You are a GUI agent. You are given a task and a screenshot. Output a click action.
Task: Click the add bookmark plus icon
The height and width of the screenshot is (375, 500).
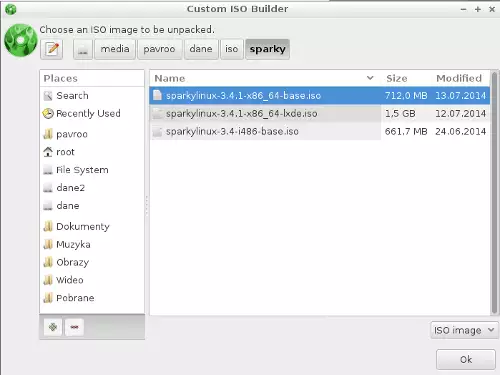53,327
